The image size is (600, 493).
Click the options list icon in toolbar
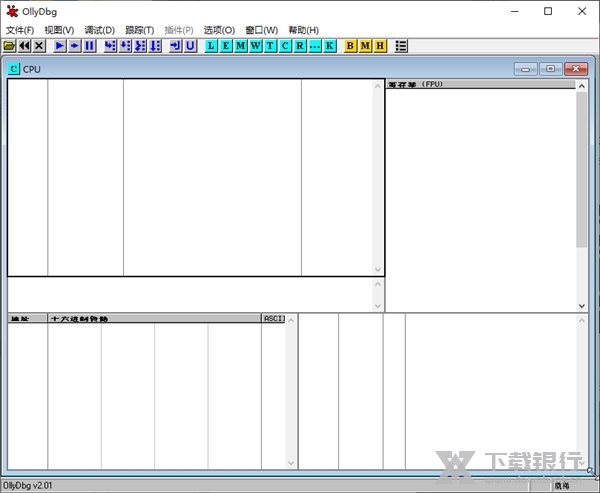pyautogui.click(x=401, y=46)
